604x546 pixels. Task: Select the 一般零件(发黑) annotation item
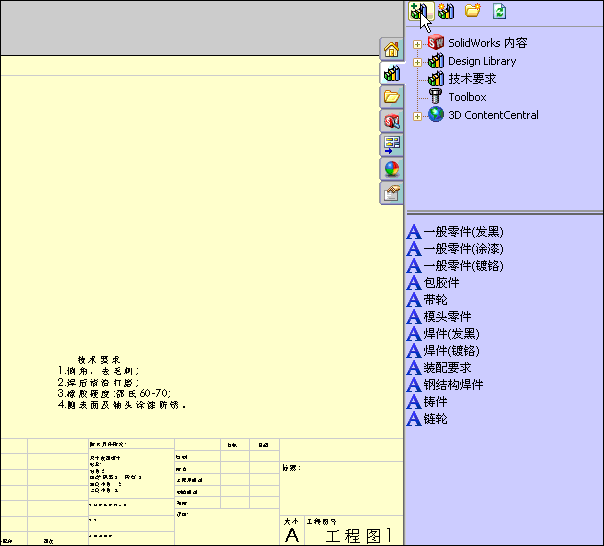coord(455,232)
